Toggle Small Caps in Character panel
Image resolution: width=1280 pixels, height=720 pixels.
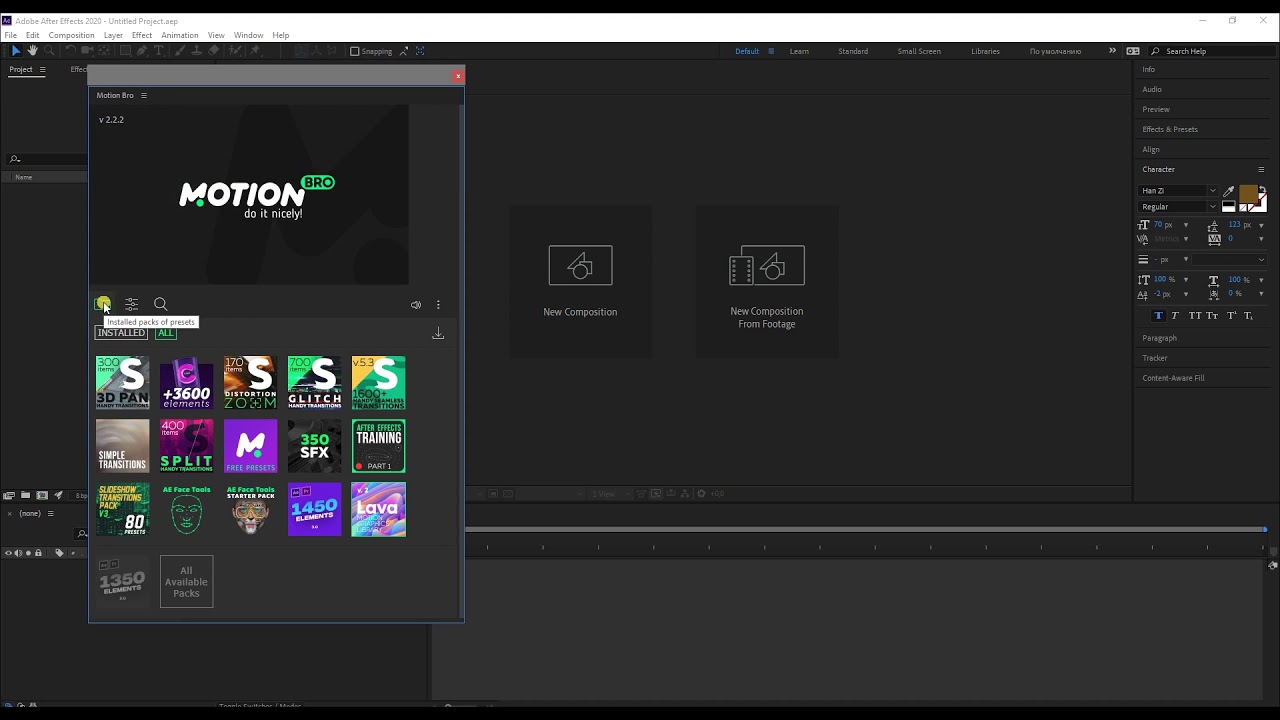(x=1212, y=316)
